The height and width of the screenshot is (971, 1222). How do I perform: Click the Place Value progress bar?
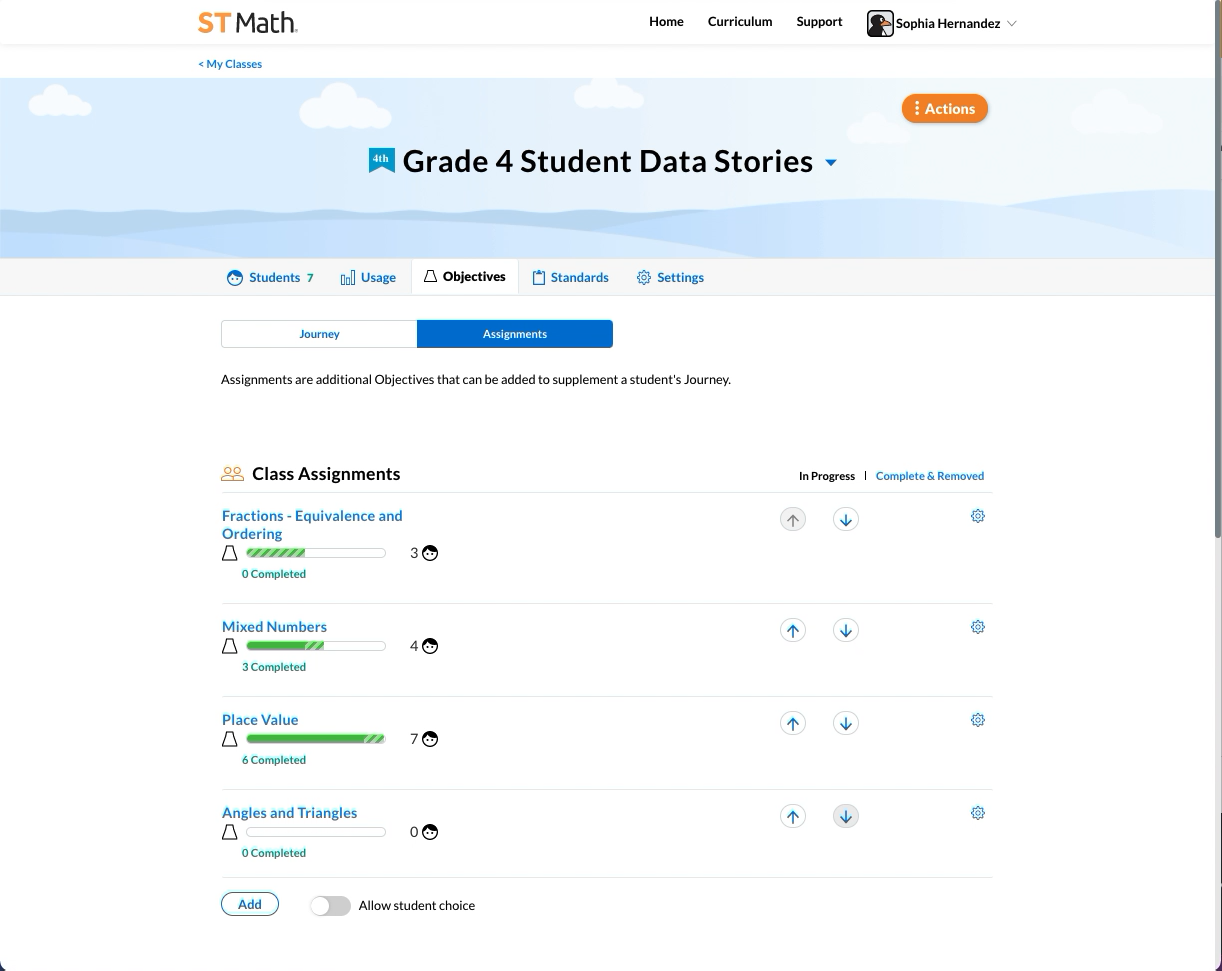click(x=315, y=738)
